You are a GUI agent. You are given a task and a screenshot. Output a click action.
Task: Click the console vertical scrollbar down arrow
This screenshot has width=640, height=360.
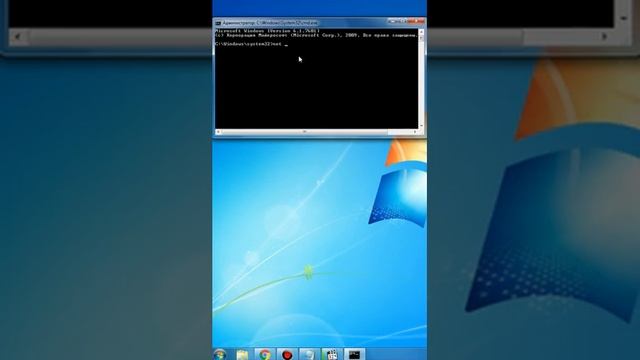[421, 126]
